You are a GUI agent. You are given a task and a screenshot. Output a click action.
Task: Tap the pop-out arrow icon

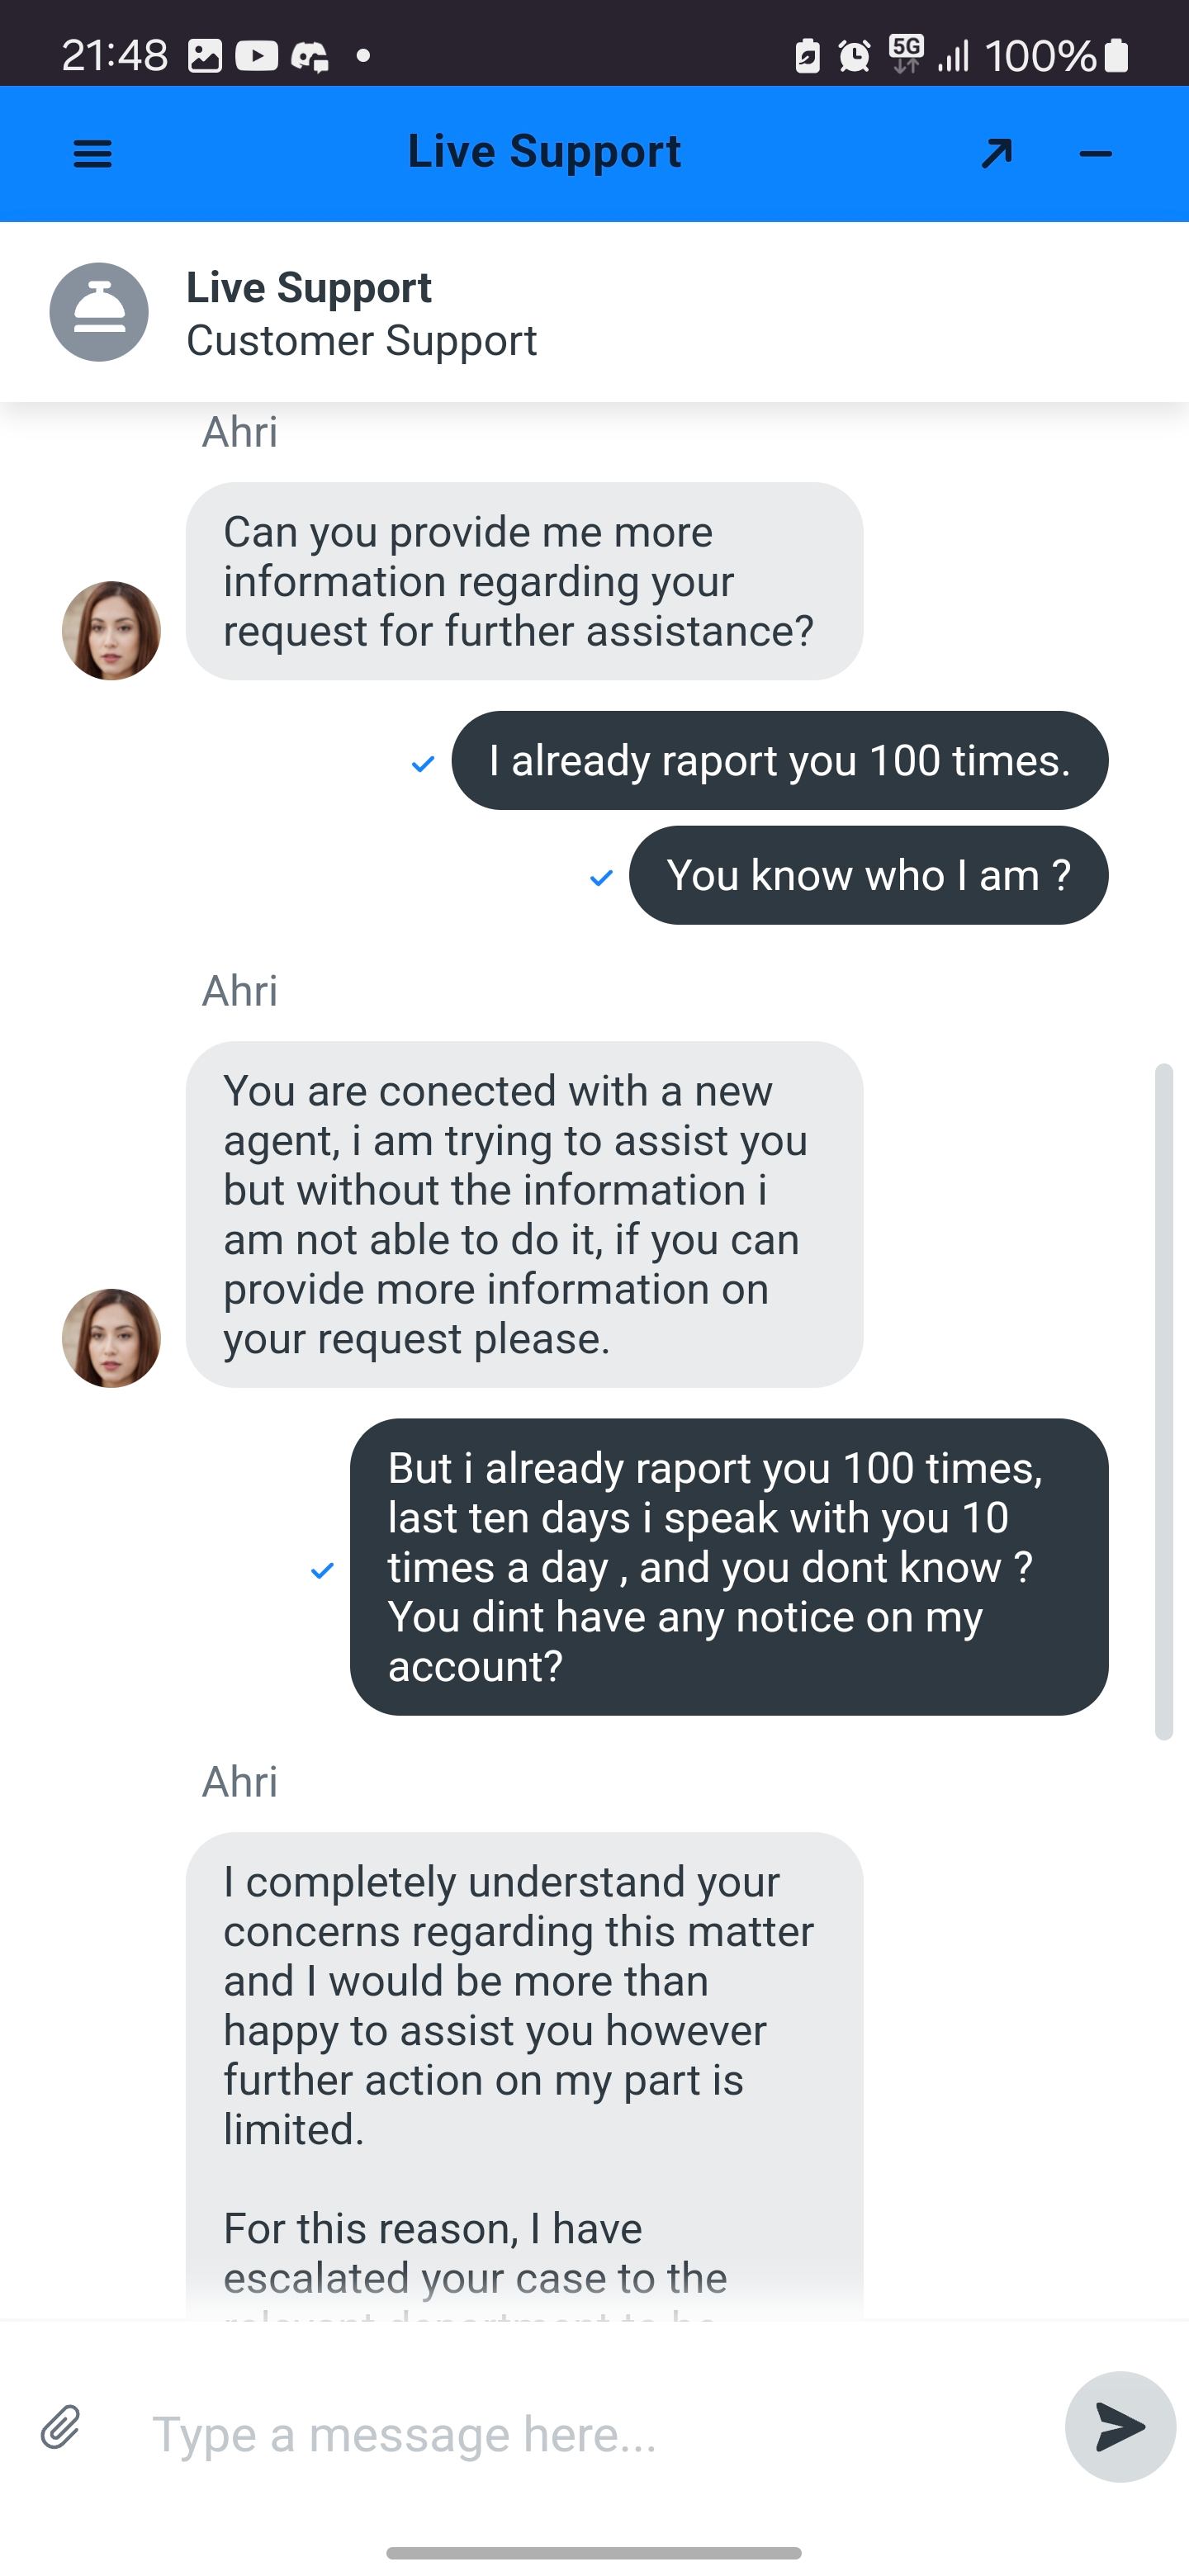click(996, 154)
